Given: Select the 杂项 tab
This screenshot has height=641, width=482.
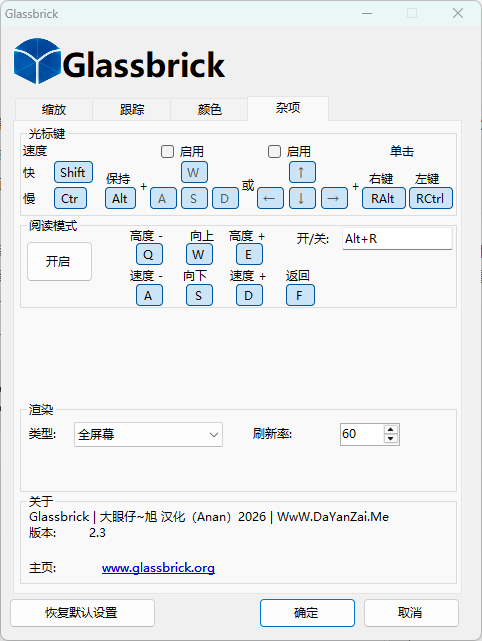Looking at the screenshot, I should pos(288,108).
